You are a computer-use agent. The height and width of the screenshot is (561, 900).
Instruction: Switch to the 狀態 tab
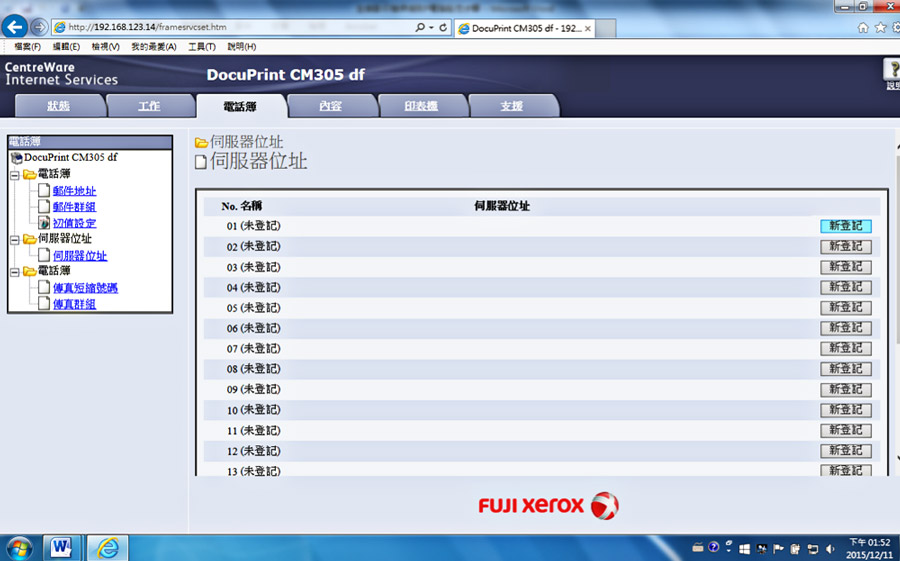pyautogui.click(x=59, y=106)
